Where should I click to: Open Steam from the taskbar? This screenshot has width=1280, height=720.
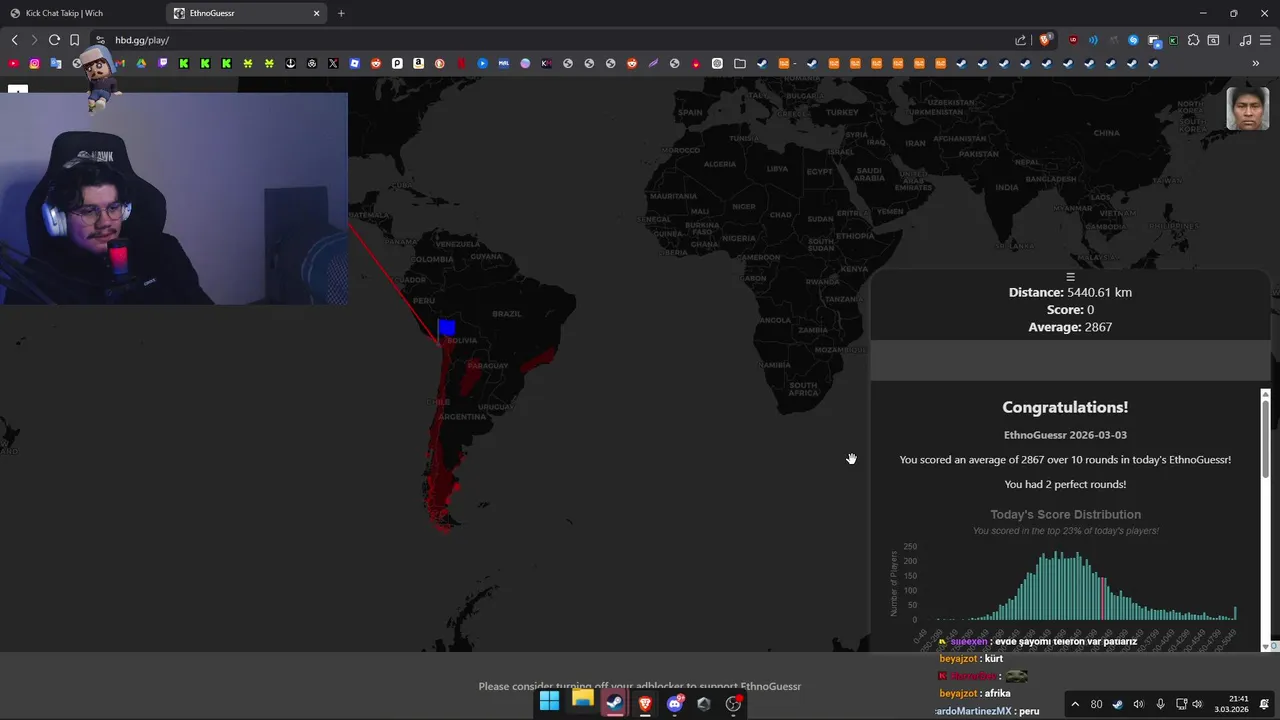click(614, 703)
